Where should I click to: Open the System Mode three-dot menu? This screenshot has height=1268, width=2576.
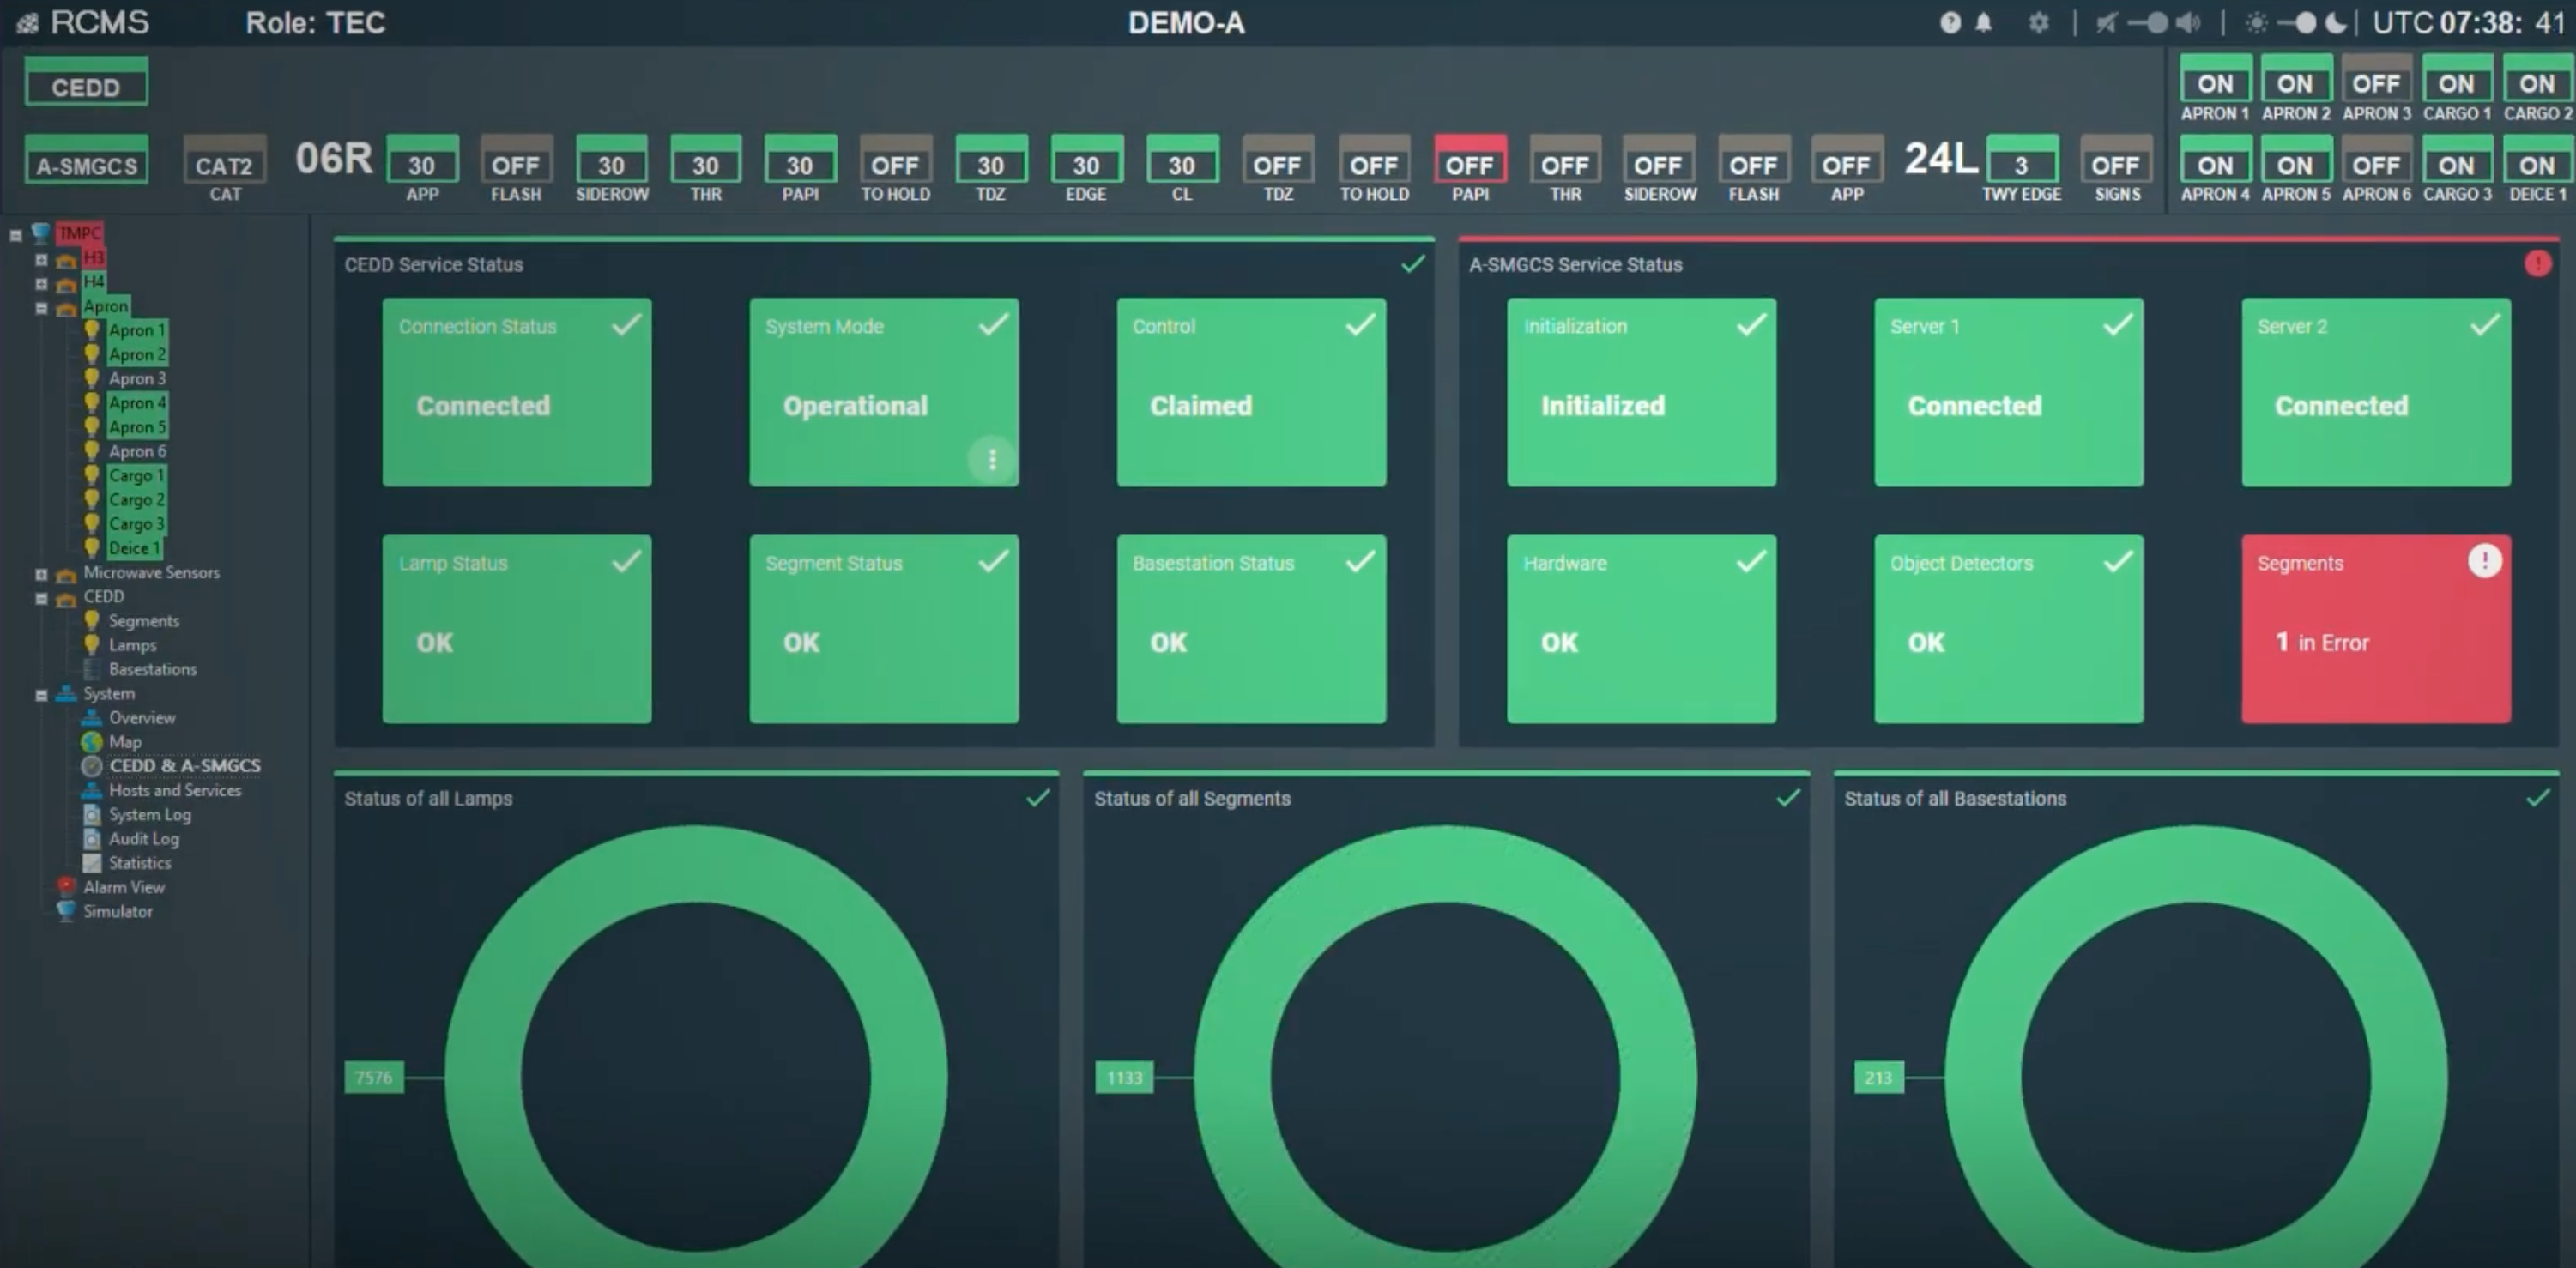point(992,459)
